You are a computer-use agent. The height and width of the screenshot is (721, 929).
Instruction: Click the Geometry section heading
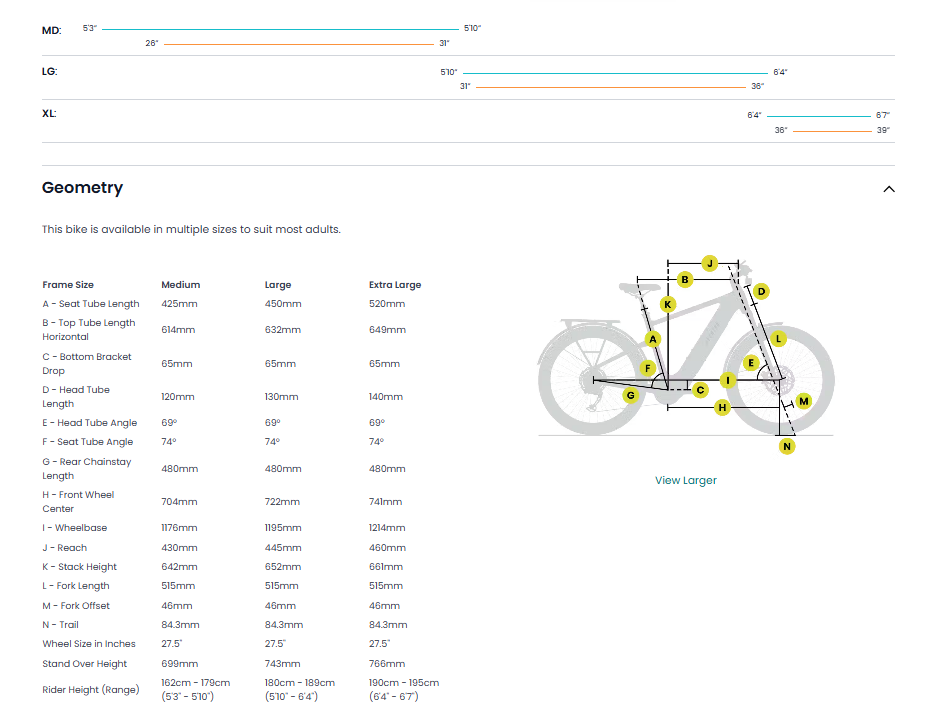82,188
